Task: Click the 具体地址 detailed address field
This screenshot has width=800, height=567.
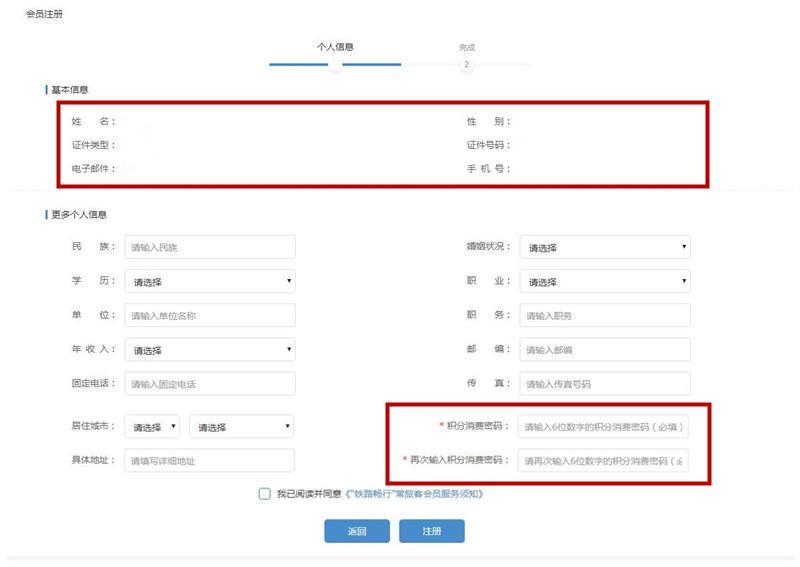Action: (209, 461)
